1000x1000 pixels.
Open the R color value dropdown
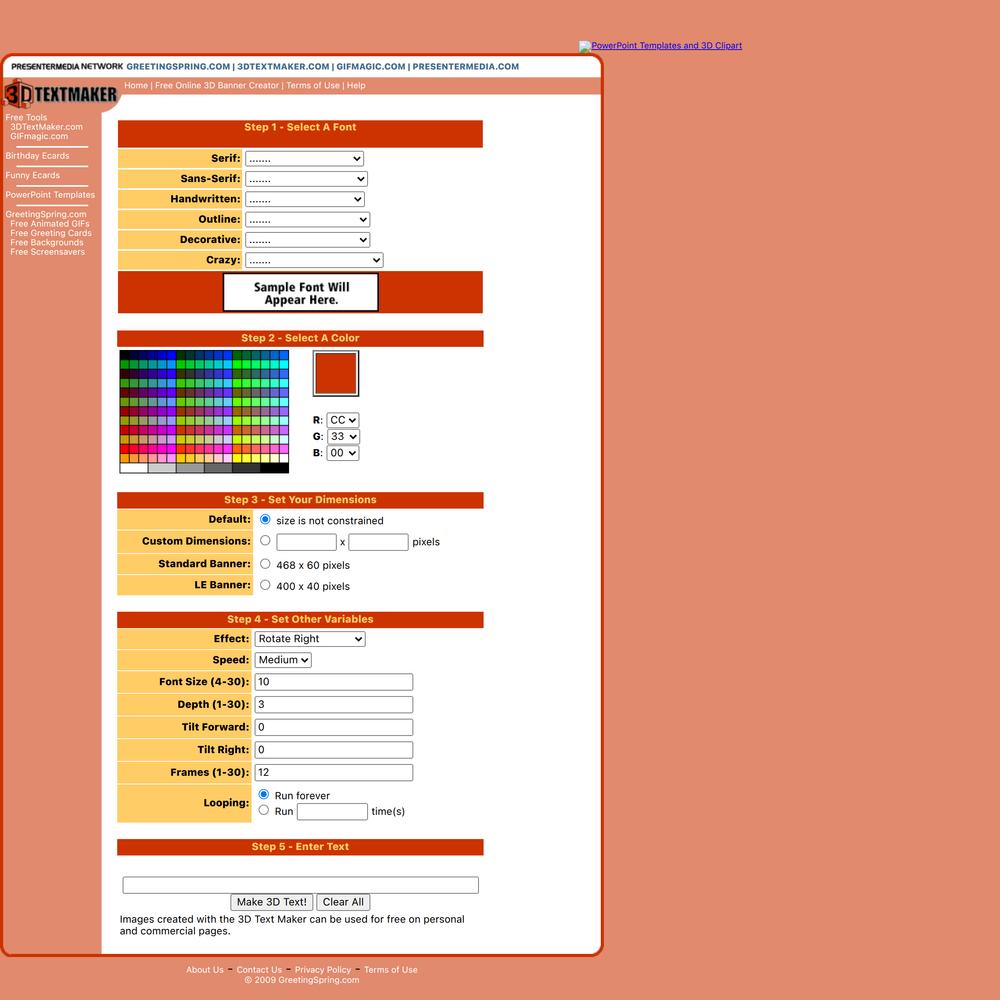point(342,420)
